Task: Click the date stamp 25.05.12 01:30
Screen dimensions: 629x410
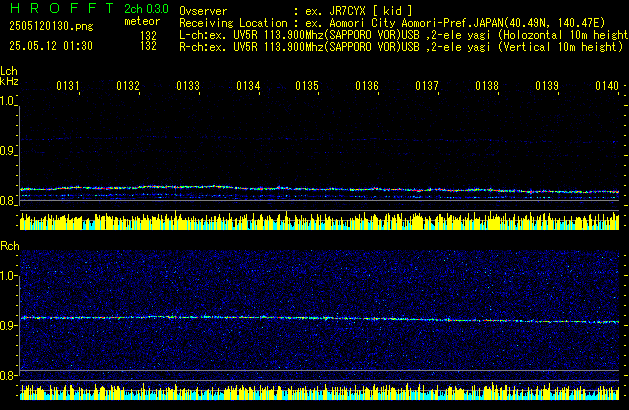Action: pos(51,46)
